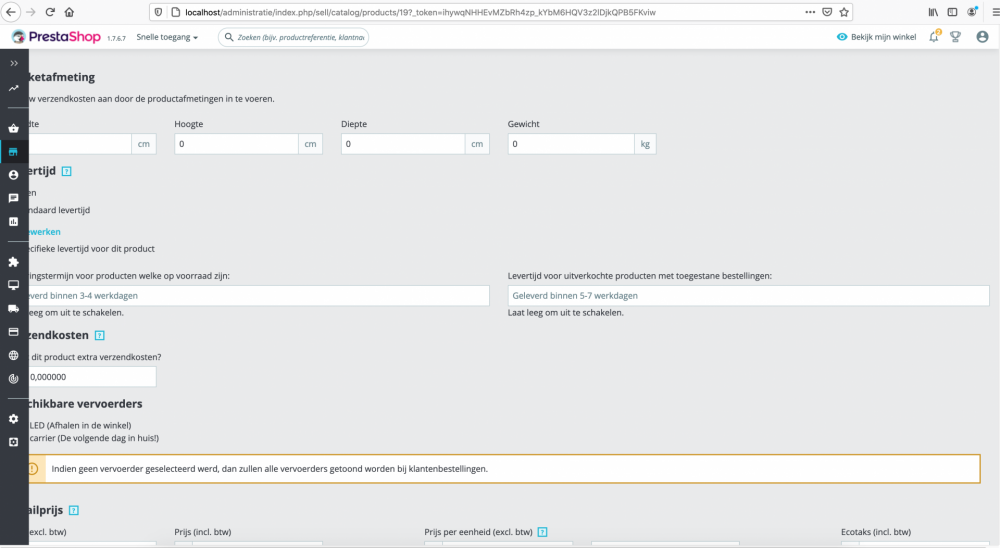Viewport: 1000px width, 548px height.
Task: Open Shipping truck icon in sidebar
Action: point(13,309)
